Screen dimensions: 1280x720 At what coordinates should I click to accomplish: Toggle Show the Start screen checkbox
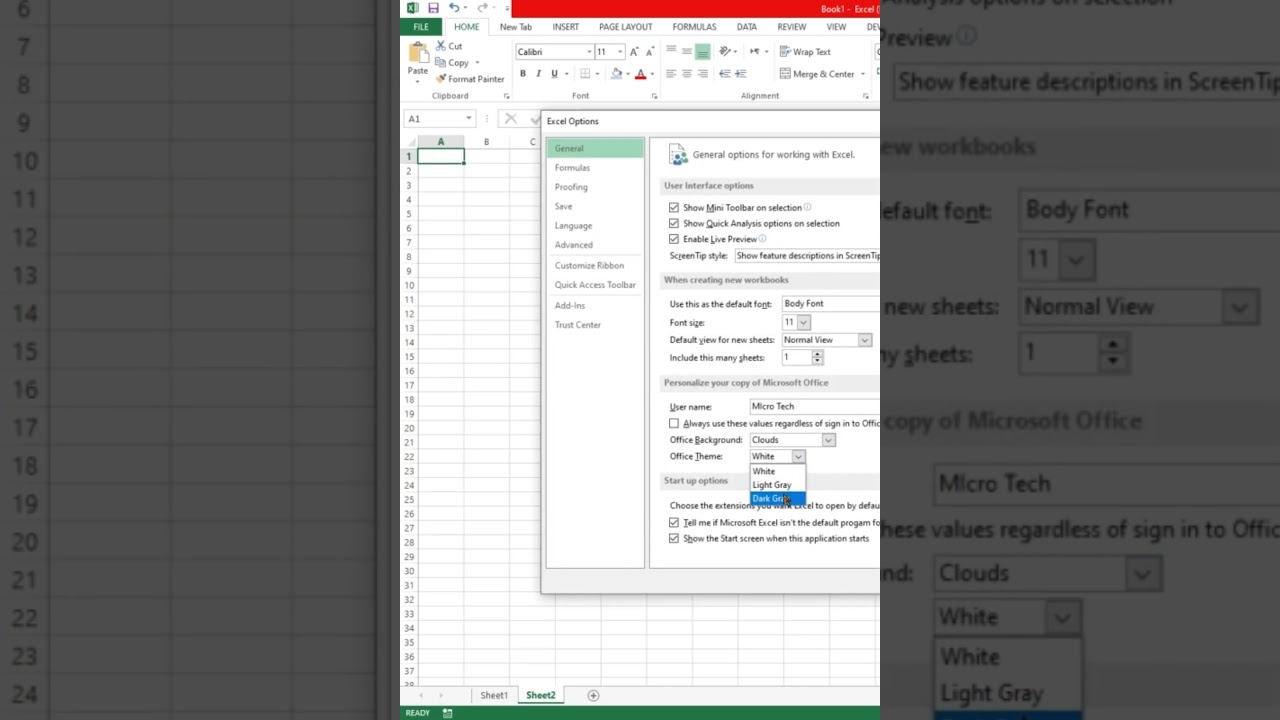674,538
